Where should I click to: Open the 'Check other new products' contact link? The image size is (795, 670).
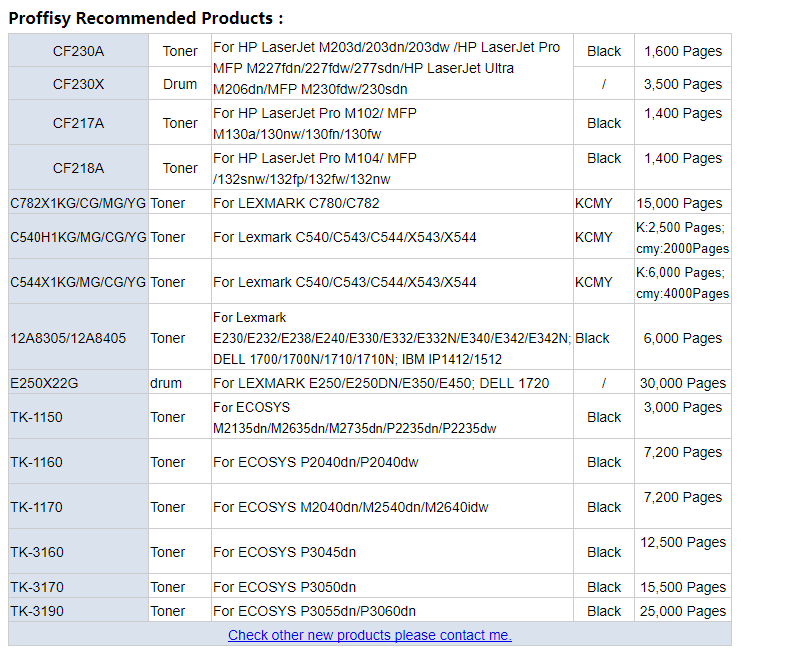click(370, 634)
